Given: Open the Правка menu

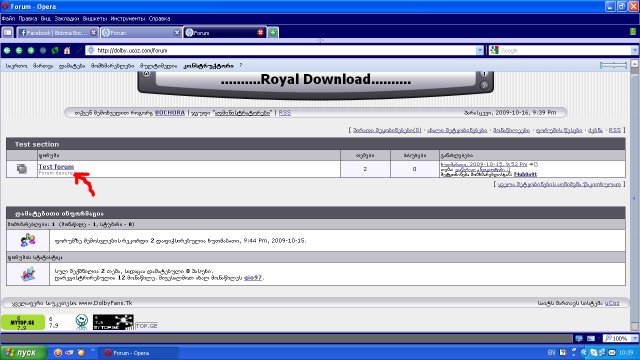Looking at the screenshot, I should pos(28,19).
